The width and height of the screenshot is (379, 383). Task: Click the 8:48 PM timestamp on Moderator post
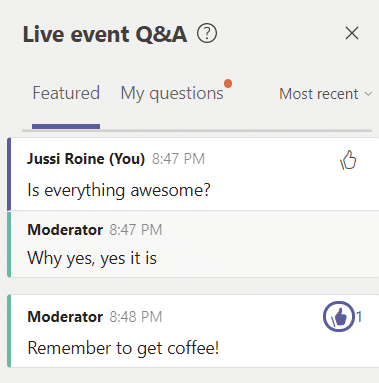pos(136,317)
